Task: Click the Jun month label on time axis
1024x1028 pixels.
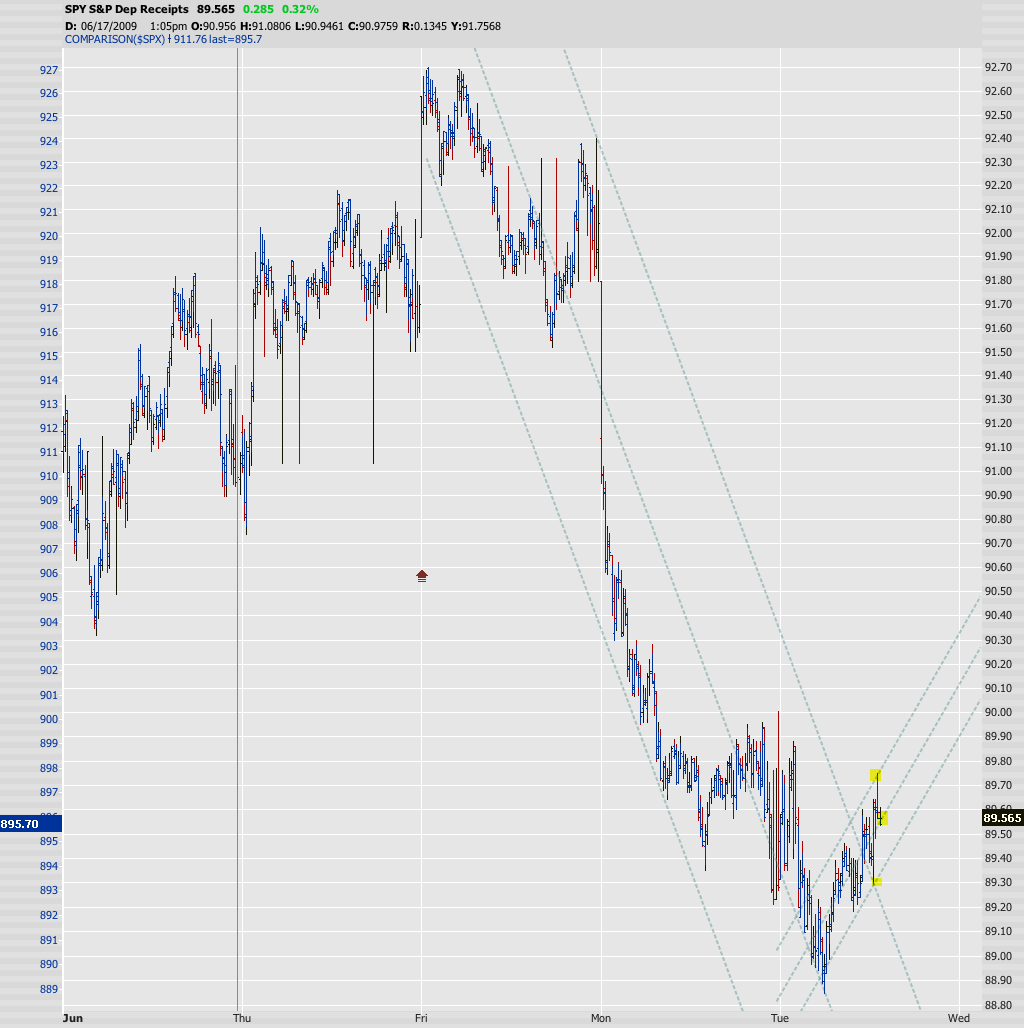Action: pyautogui.click(x=72, y=1018)
